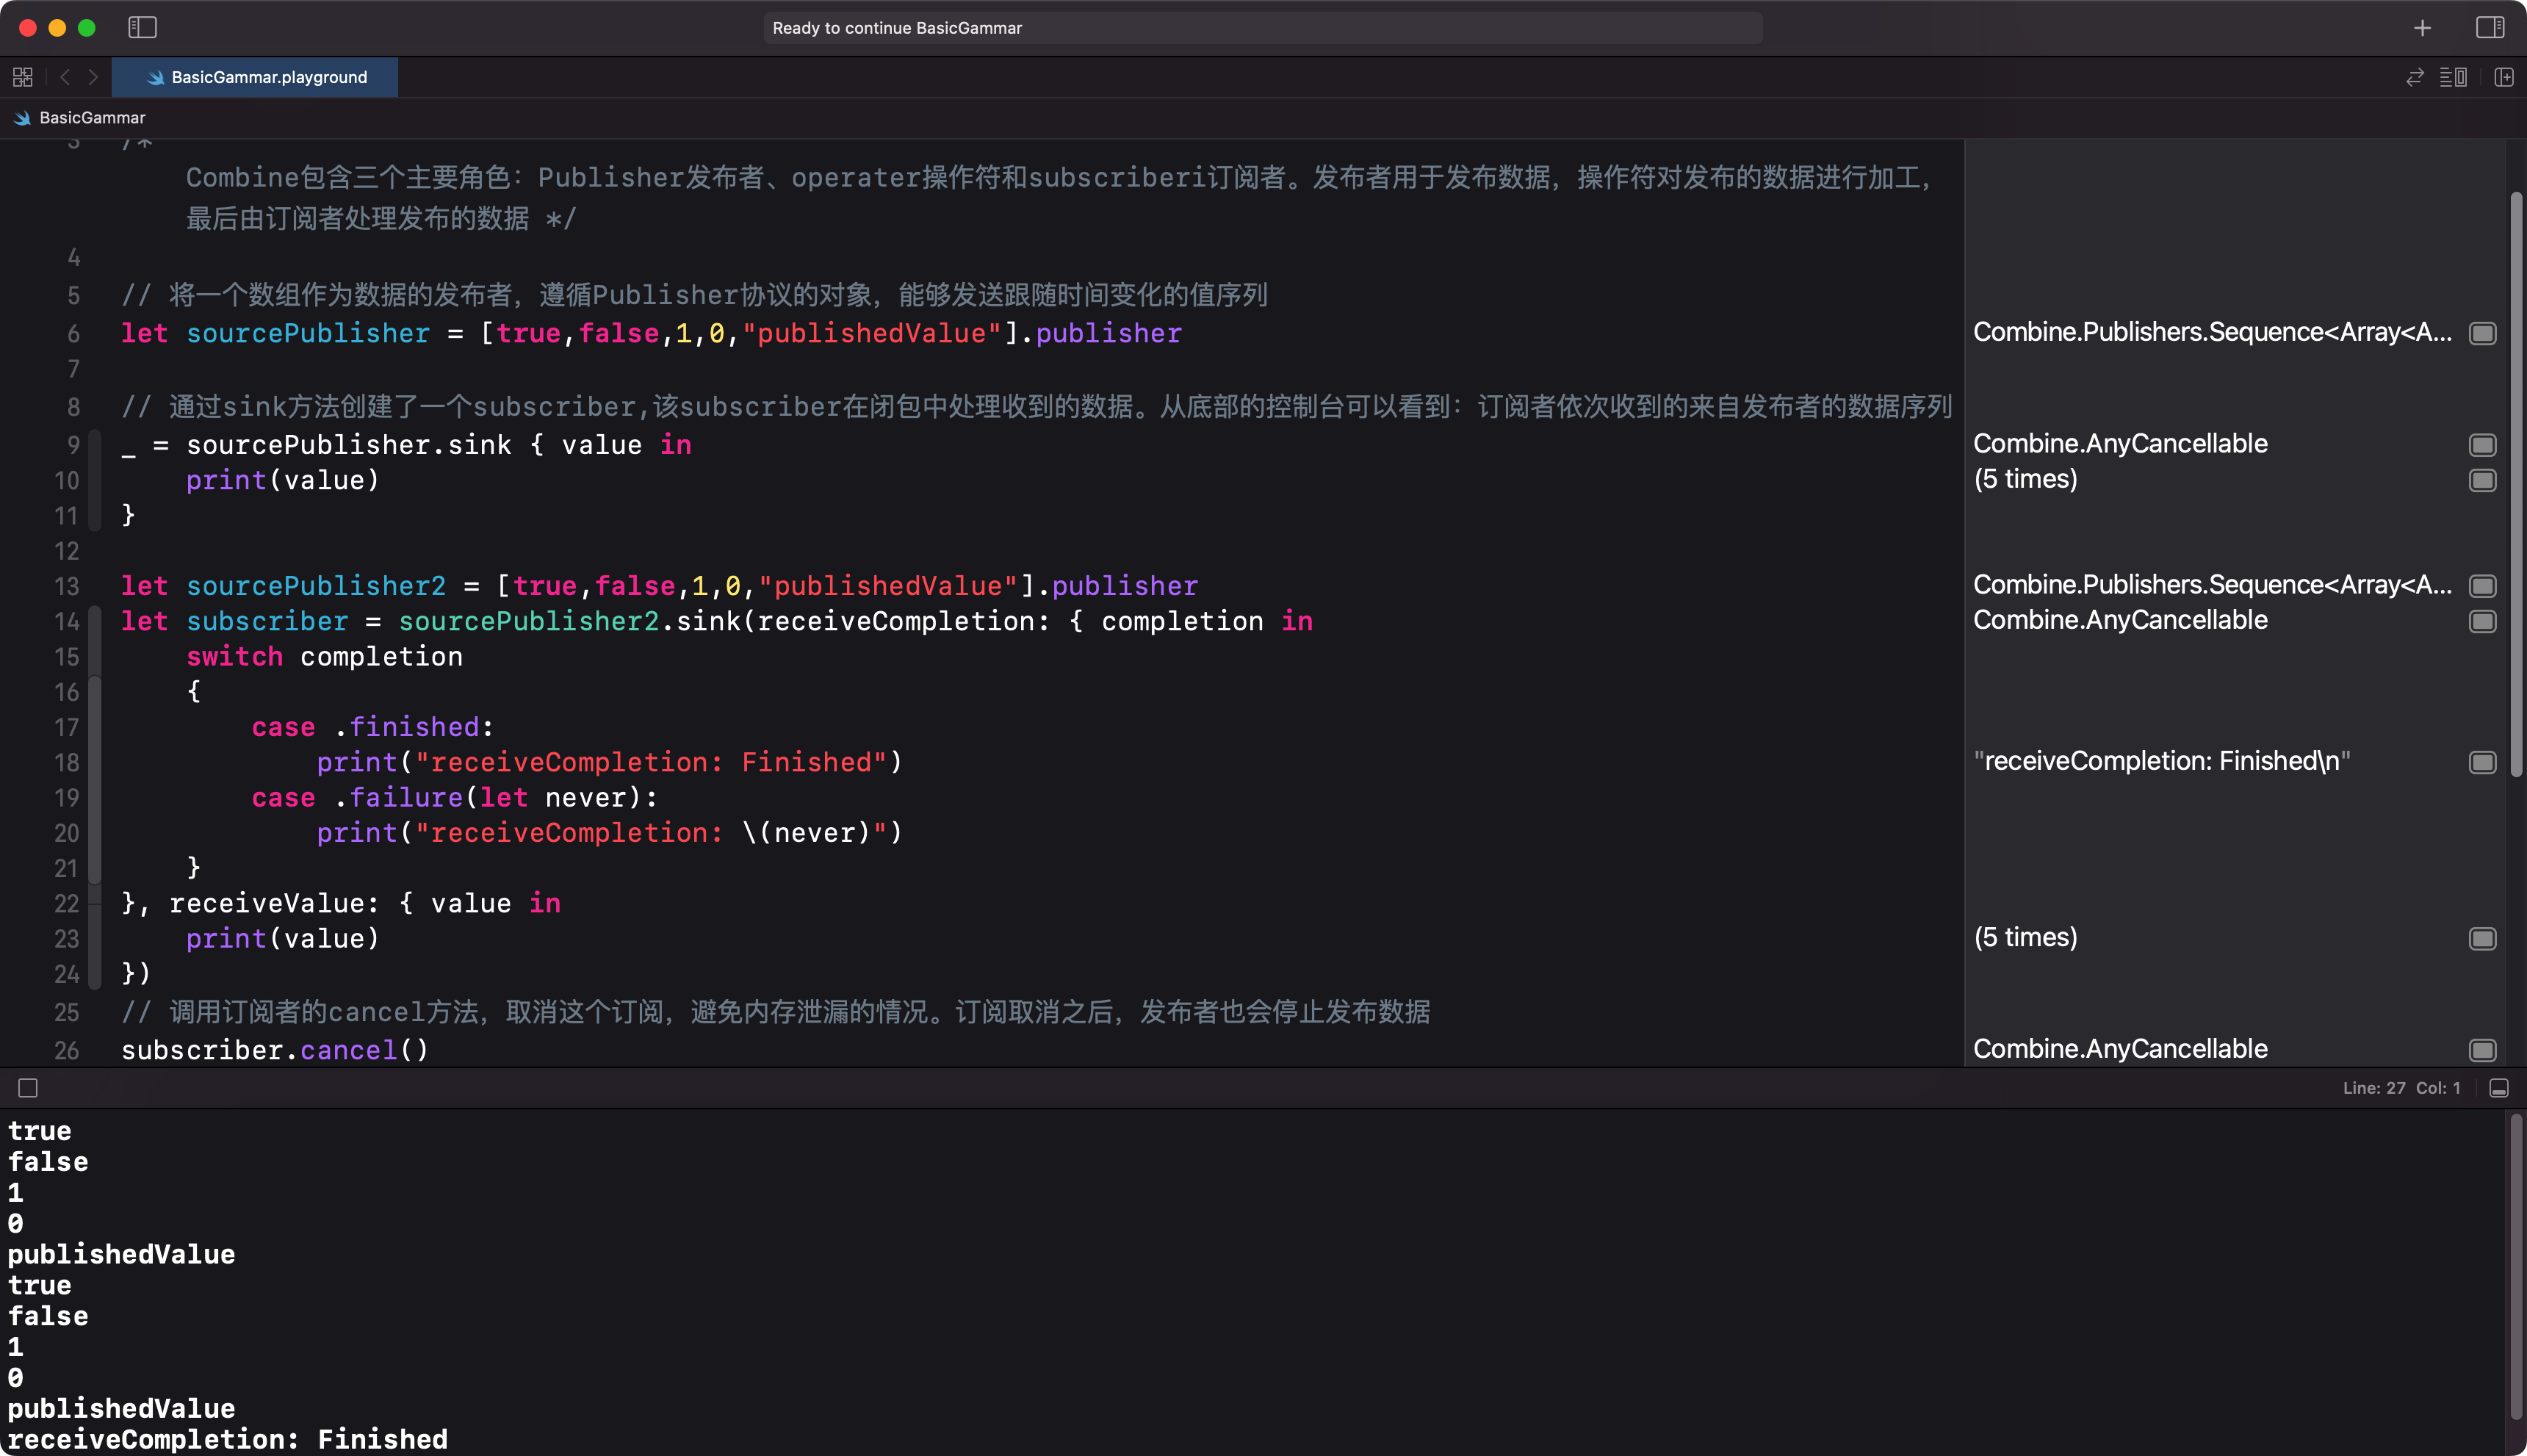Viewport: 2527px width, 1456px height.
Task: Show result for line 10 (5 times)
Action: pos(2482,481)
